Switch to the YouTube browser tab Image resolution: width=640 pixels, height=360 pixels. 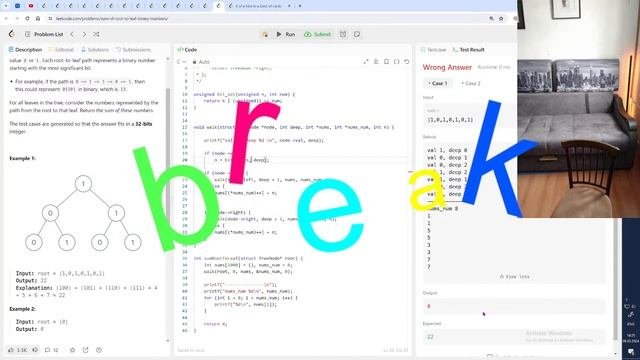point(31,6)
